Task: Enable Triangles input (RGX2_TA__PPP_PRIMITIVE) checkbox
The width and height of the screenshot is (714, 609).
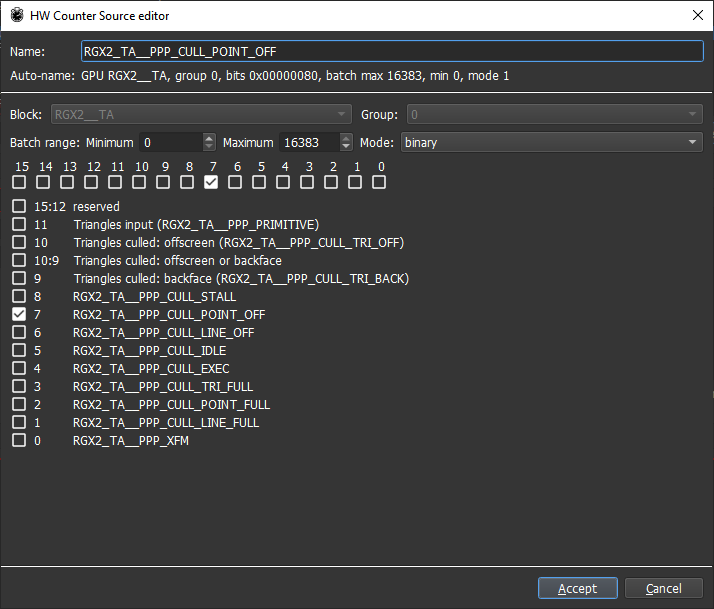Action: pos(19,224)
